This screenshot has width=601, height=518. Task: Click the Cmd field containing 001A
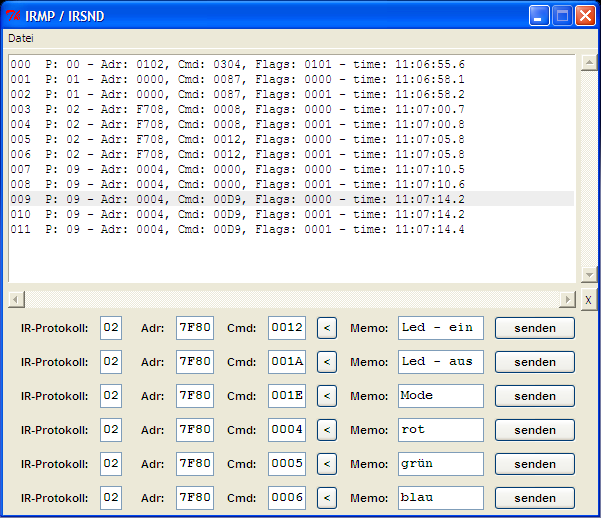tap(287, 362)
